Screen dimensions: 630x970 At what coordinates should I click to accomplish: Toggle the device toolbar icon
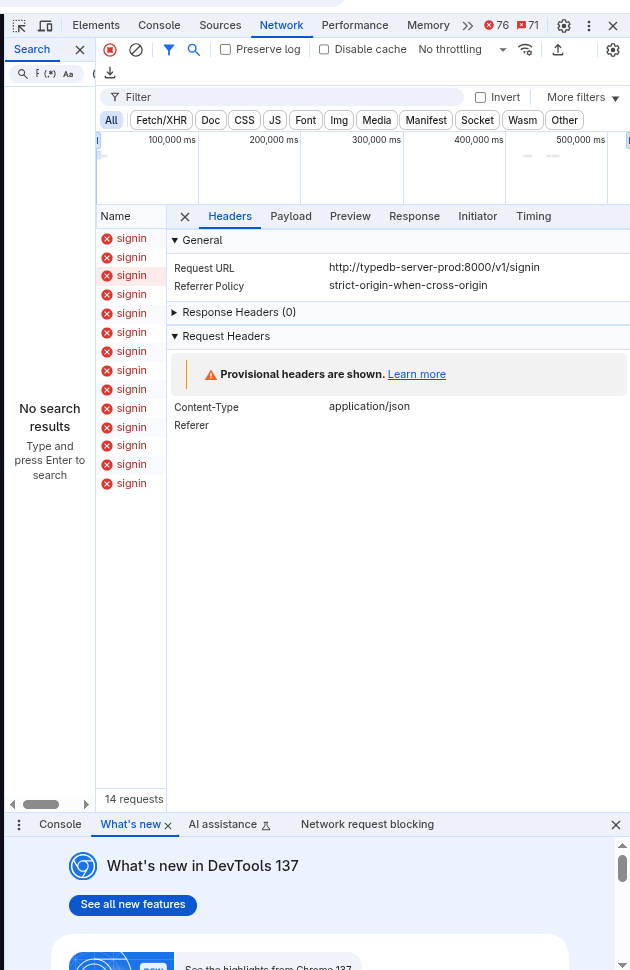pos(45,26)
